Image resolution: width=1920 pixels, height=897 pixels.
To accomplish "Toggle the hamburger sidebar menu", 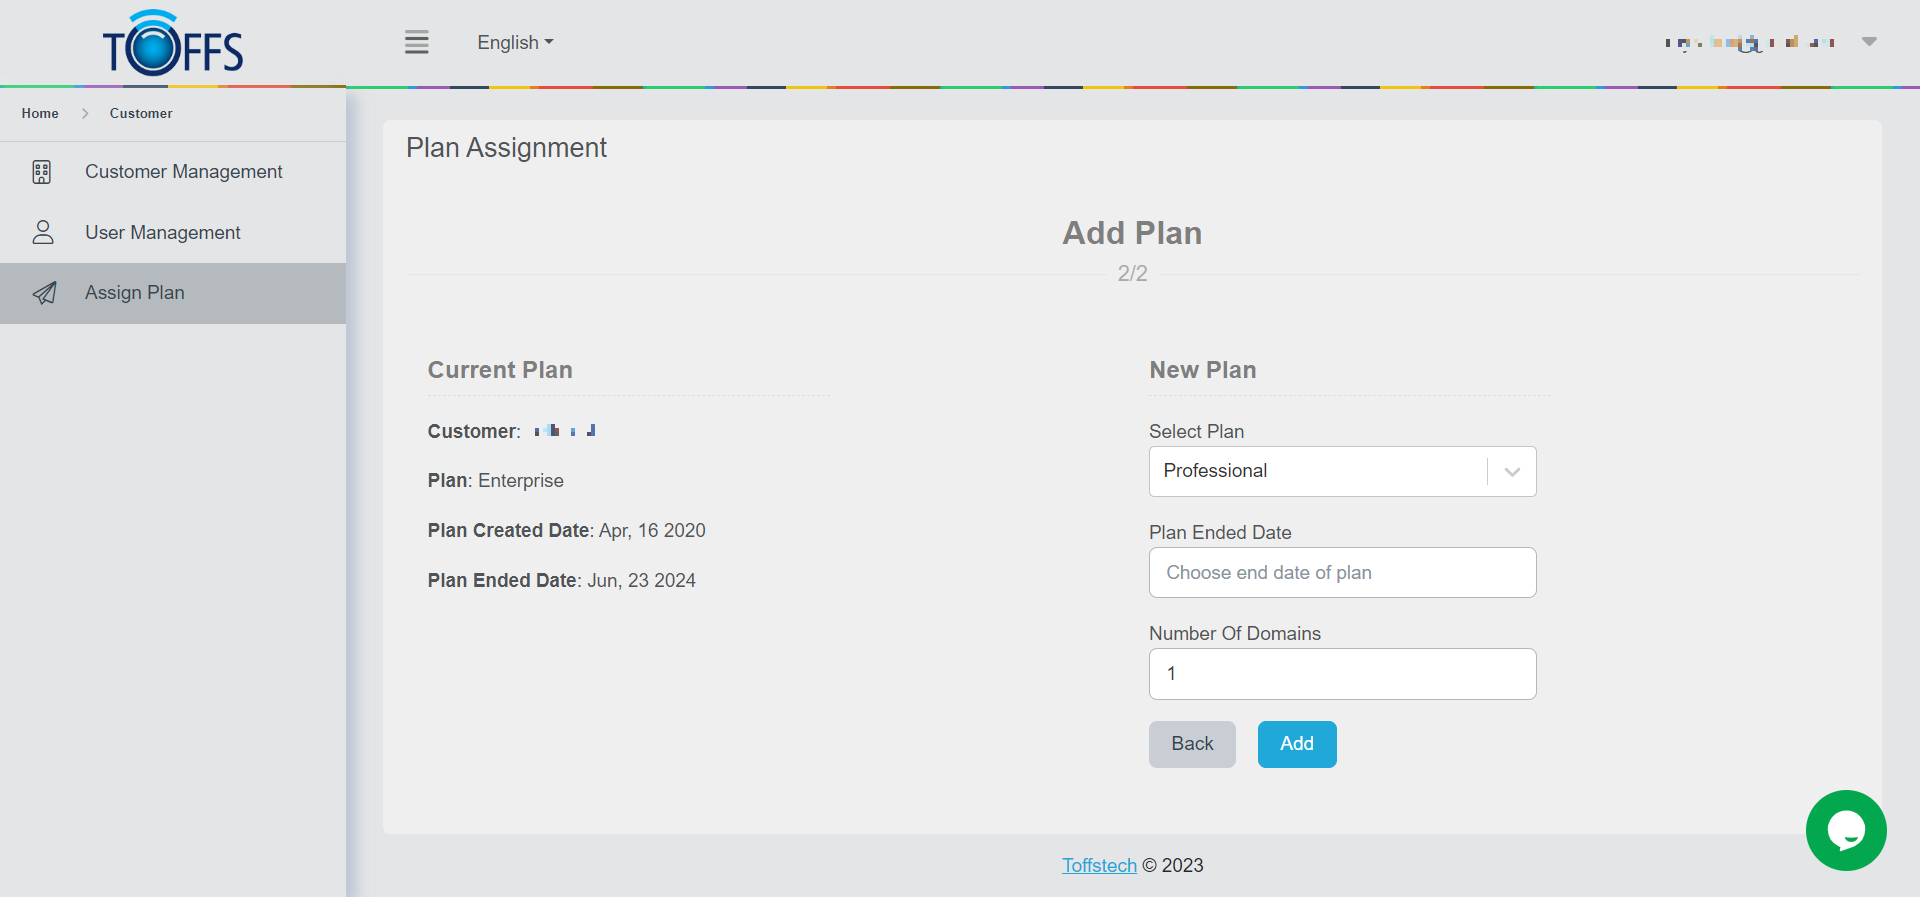I will pyautogui.click(x=417, y=42).
